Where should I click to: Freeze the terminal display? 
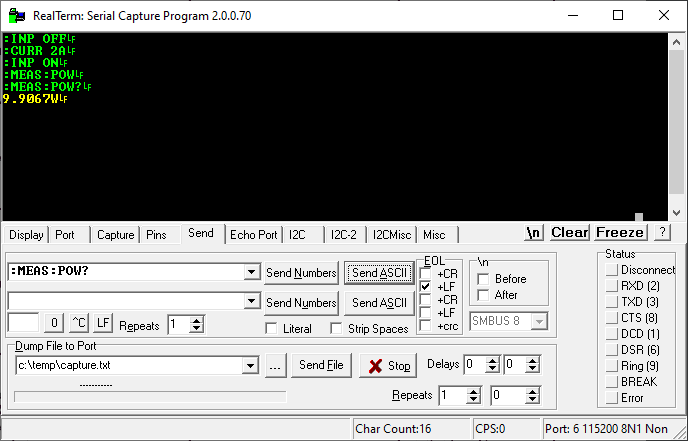click(620, 233)
